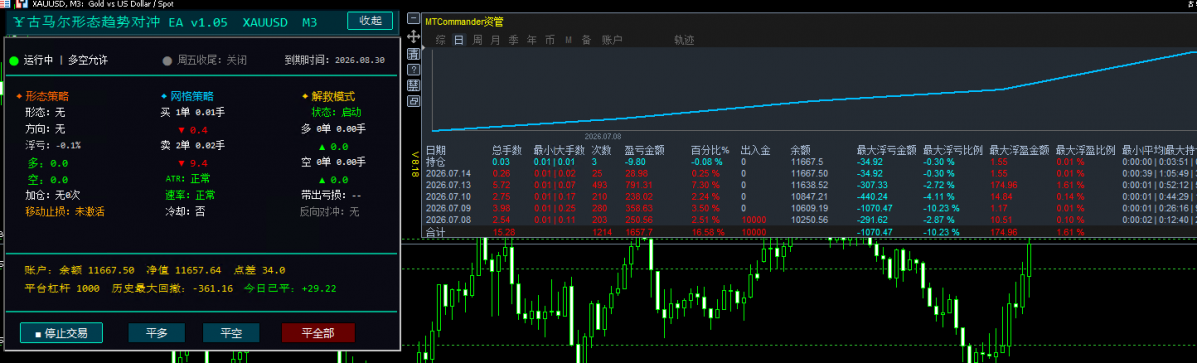This screenshot has width=1197, height=363.
Task: Click the 余额 column header
Action: coord(801,151)
